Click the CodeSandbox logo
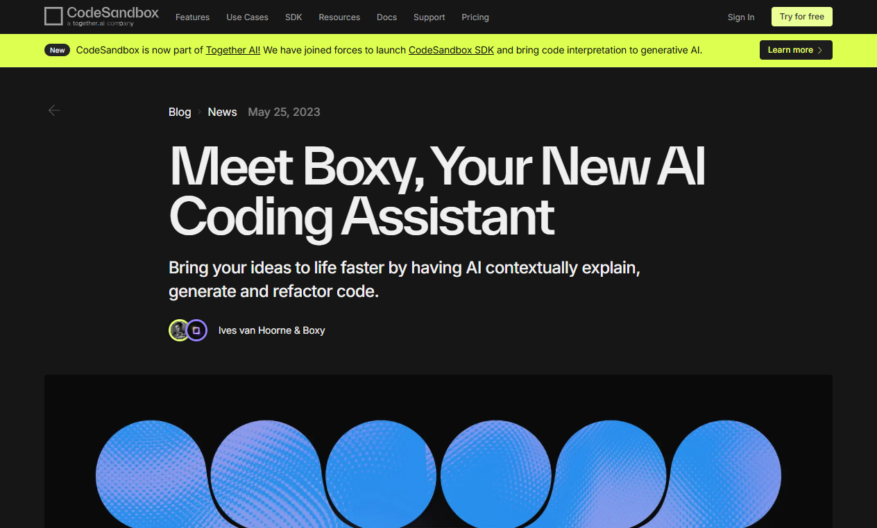The height and width of the screenshot is (528, 877). click(x=101, y=17)
